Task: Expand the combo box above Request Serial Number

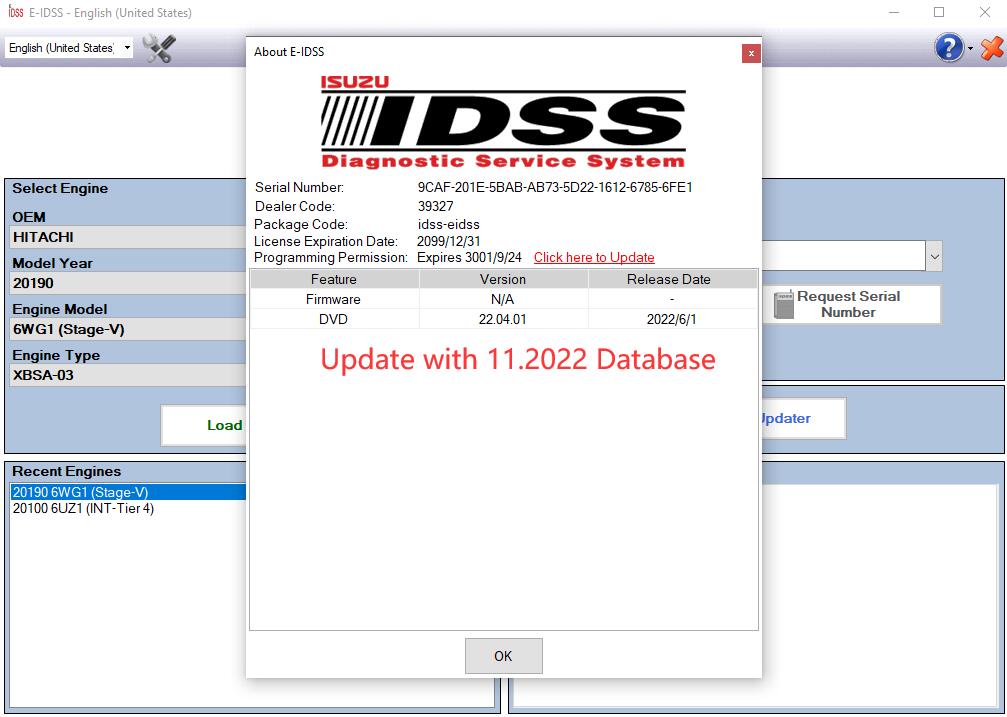Action: pyautogui.click(x=934, y=256)
